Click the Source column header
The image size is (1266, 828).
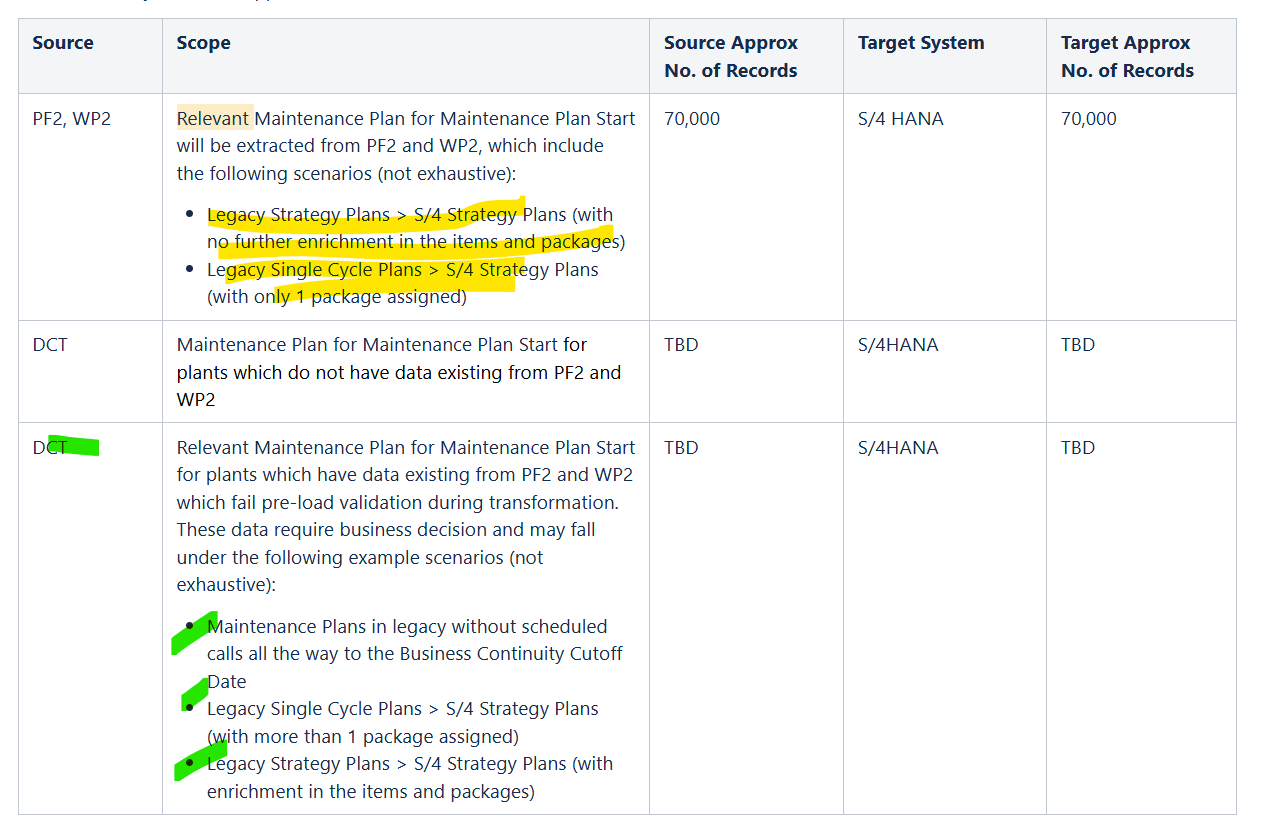tap(63, 43)
